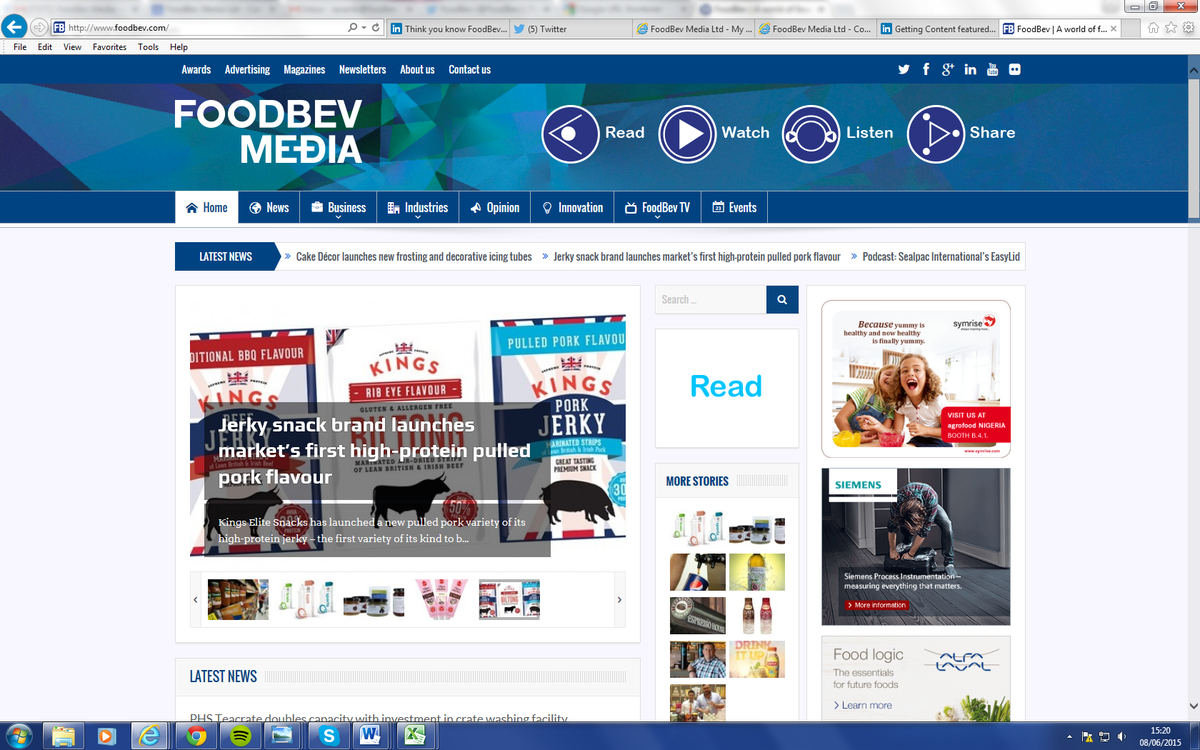The image size is (1200, 750).
Task: Open FoodBev Google Plus icon
Action: pyautogui.click(x=948, y=69)
